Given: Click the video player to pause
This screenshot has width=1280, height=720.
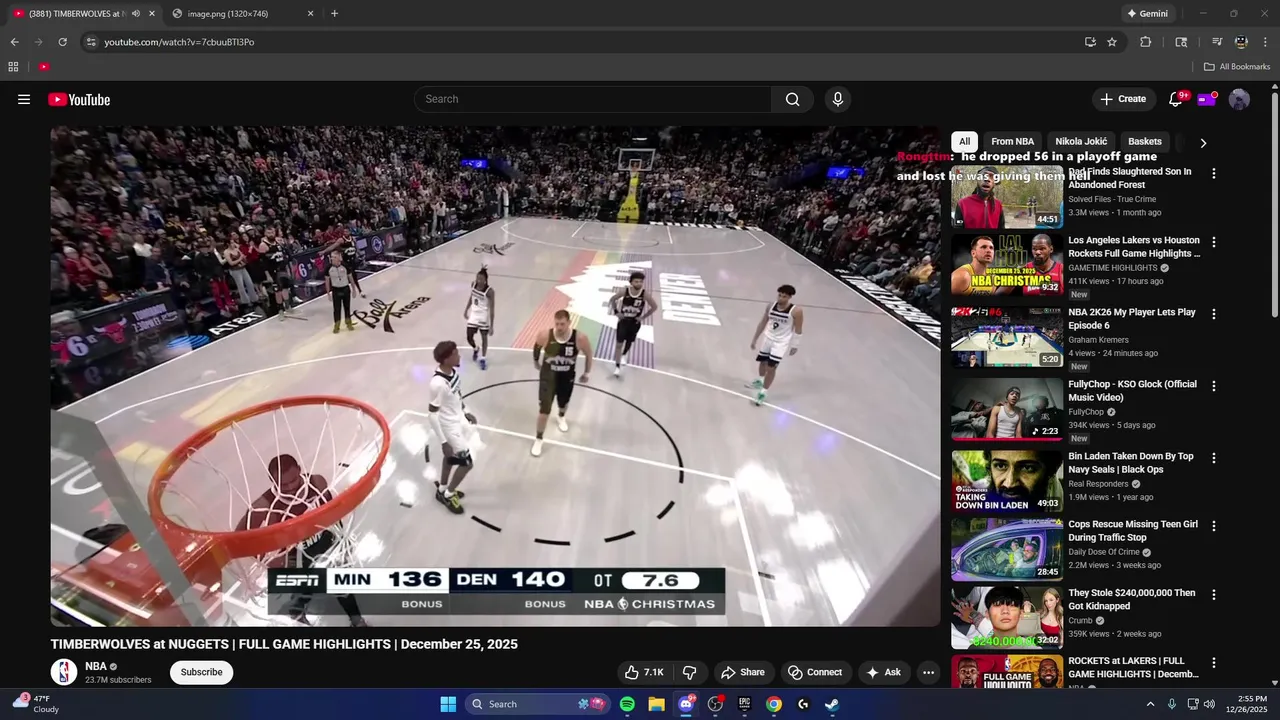Looking at the screenshot, I should click(495, 376).
